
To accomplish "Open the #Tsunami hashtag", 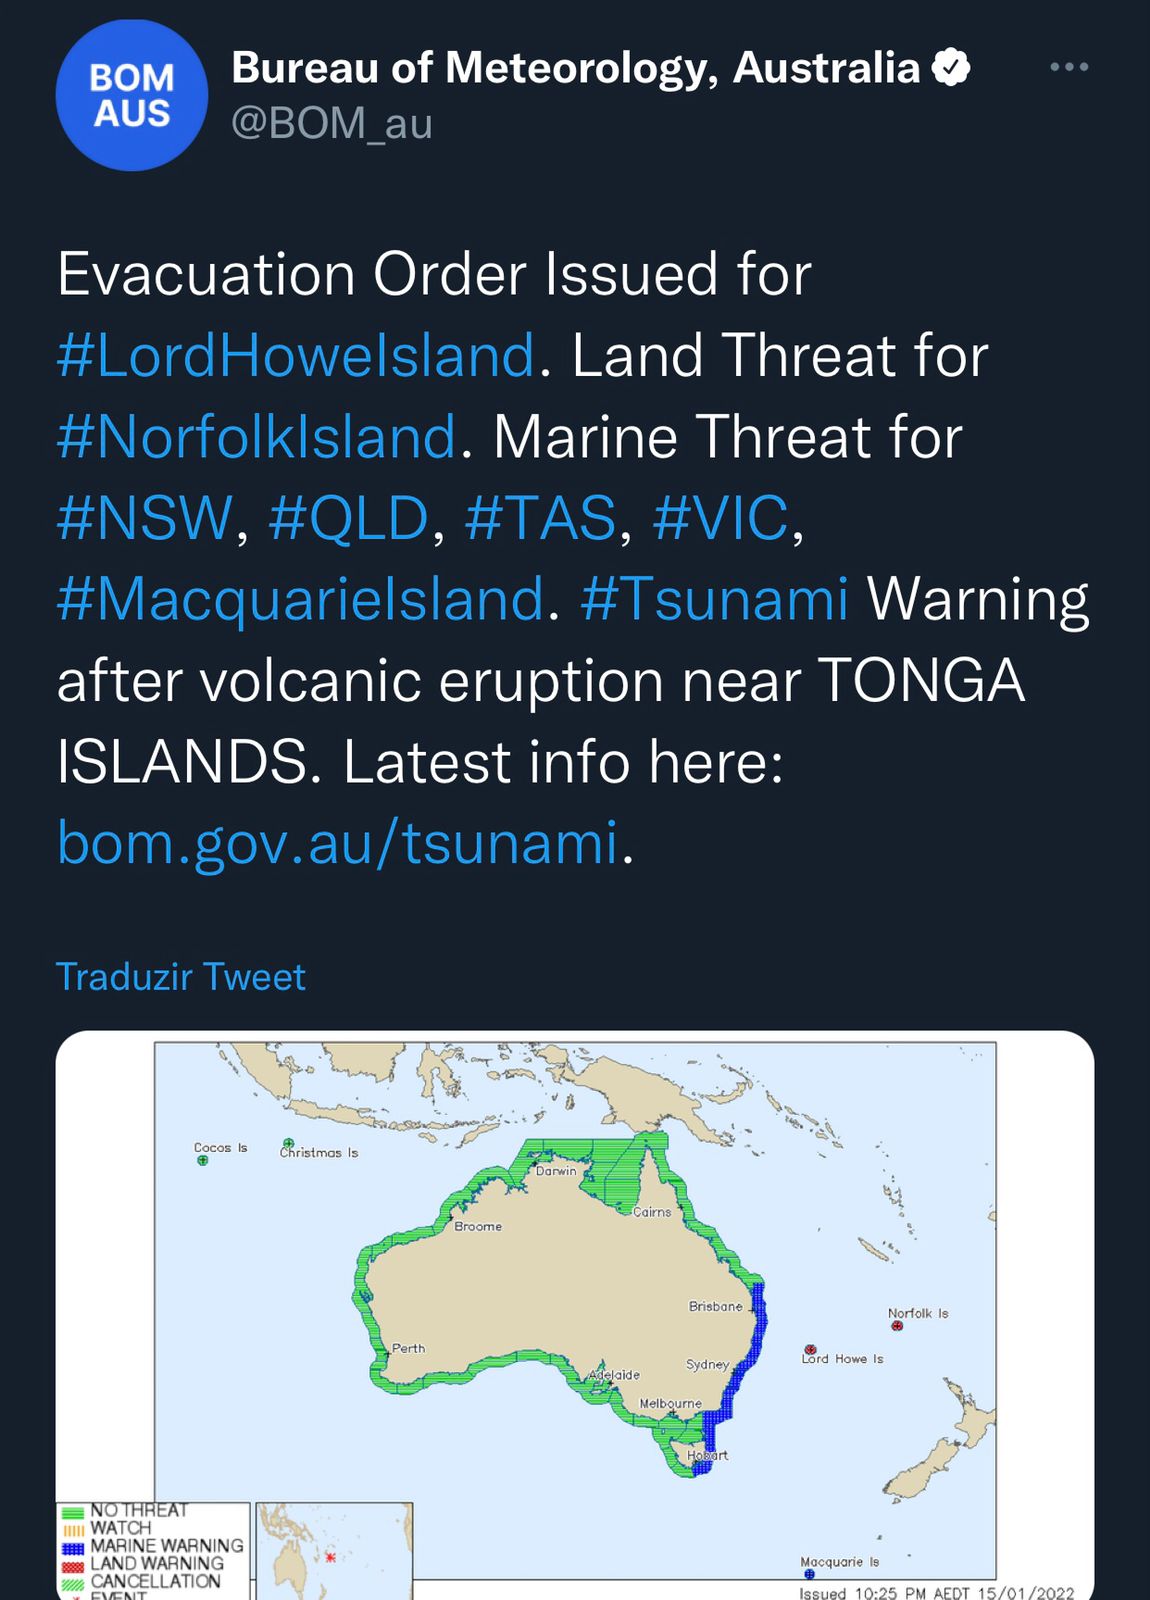I will [714, 599].
